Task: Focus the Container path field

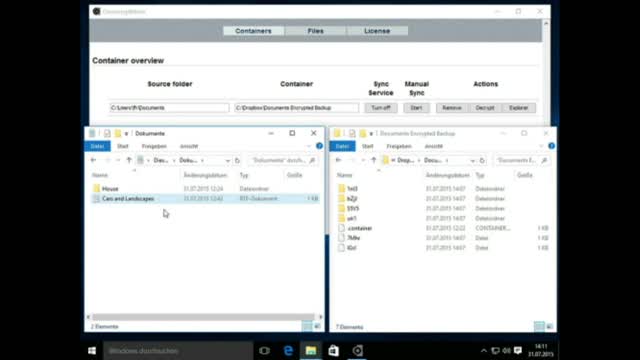Action: (x=297, y=108)
